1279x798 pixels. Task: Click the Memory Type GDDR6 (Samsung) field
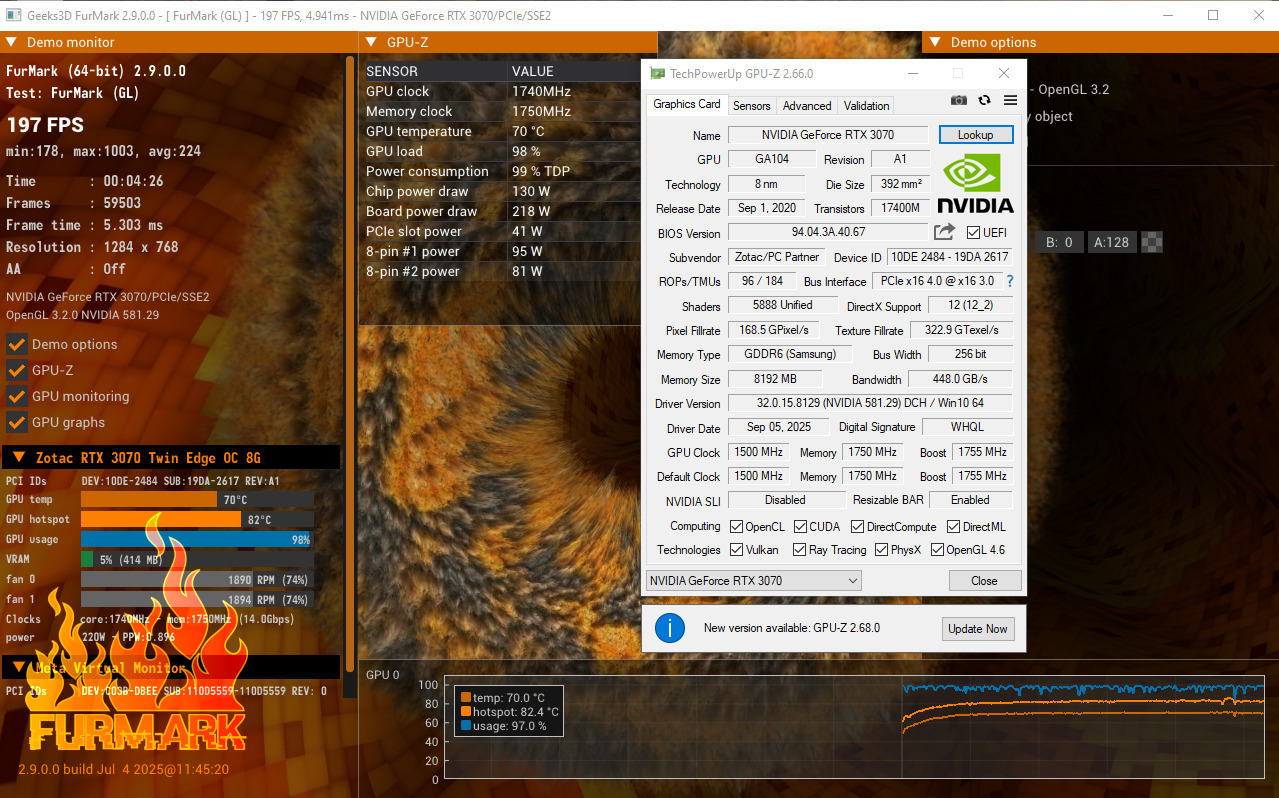coord(790,354)
